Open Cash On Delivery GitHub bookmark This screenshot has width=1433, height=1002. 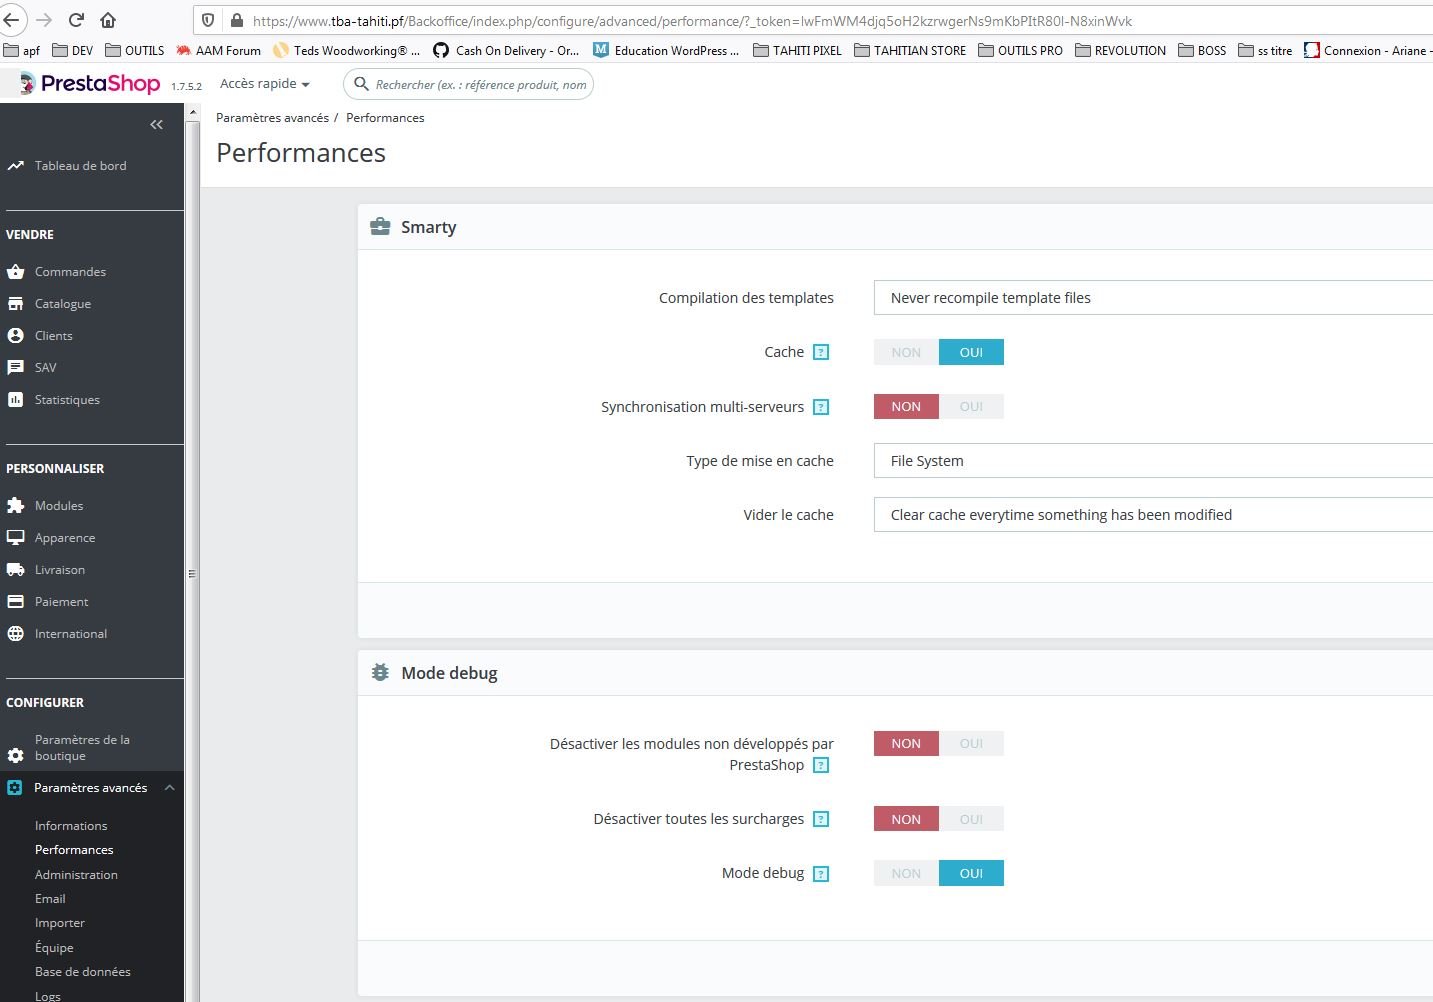coord(506,51)
